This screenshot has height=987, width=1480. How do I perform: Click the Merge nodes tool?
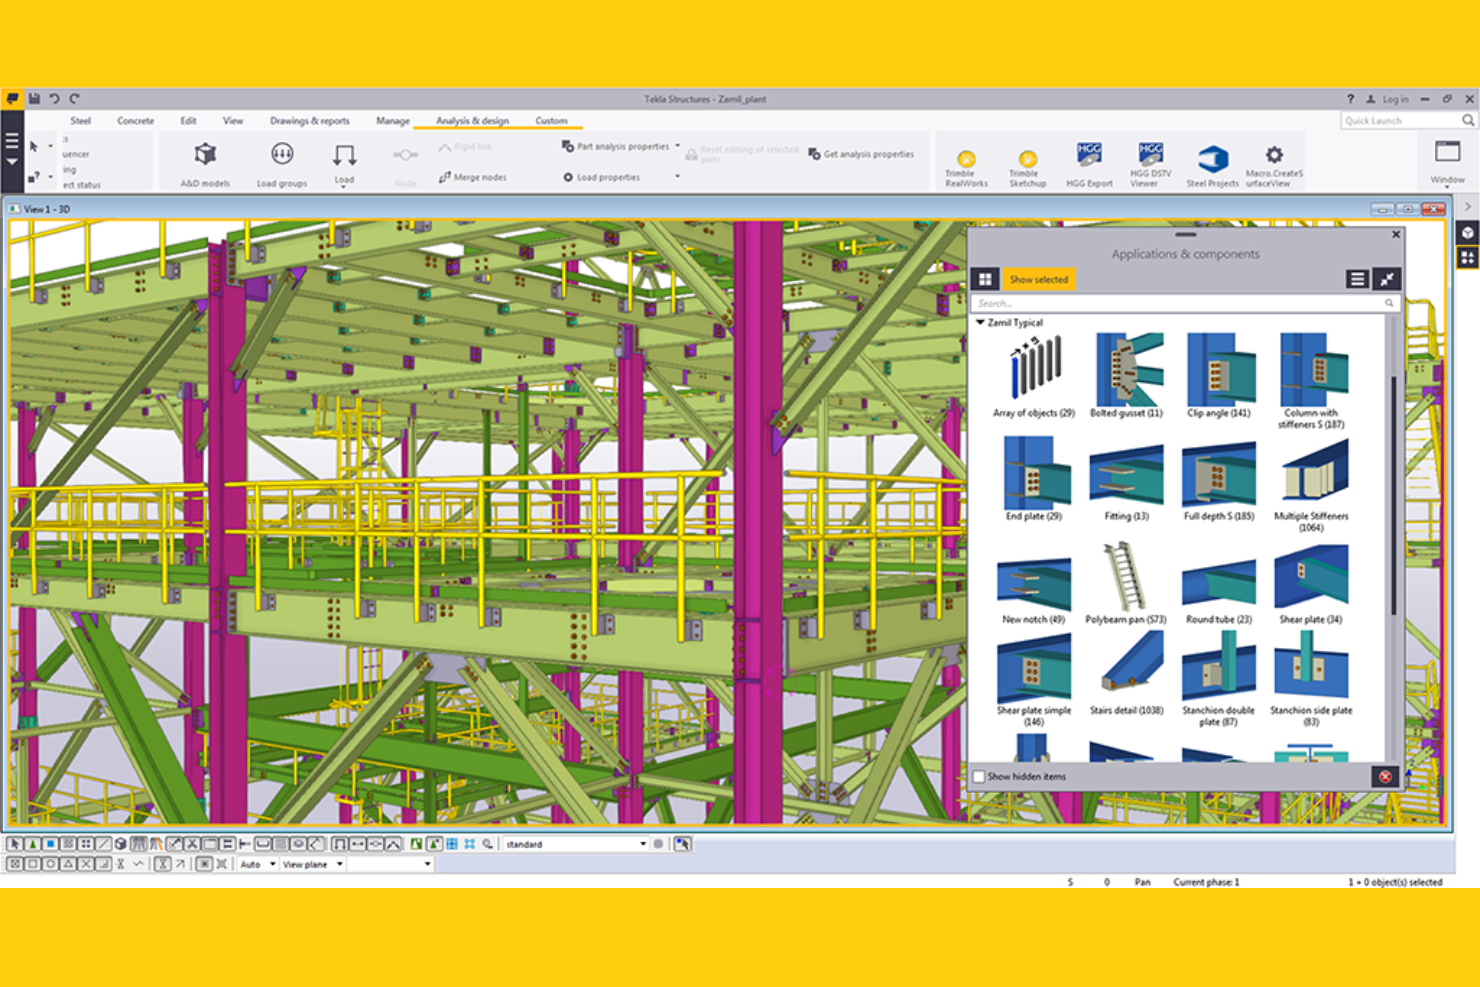(474, 177)
